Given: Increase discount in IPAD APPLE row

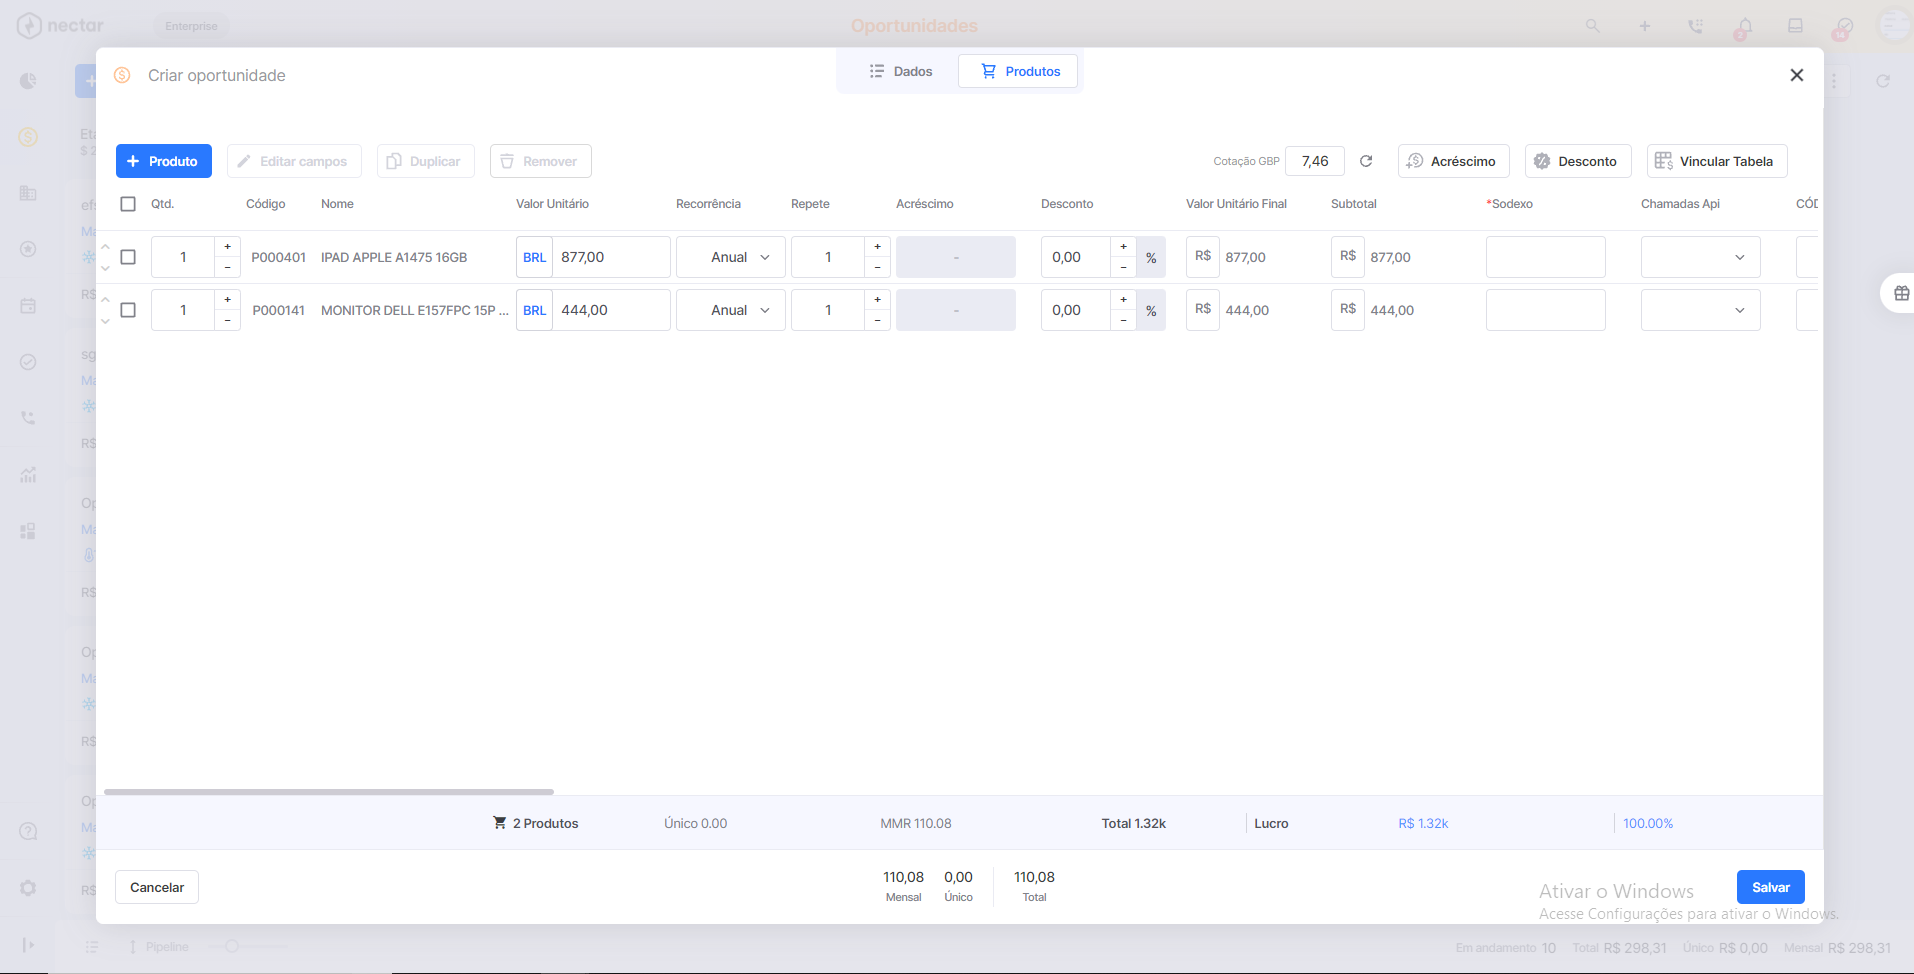Looking at the screenshot, I should [x=1124, y=247].
